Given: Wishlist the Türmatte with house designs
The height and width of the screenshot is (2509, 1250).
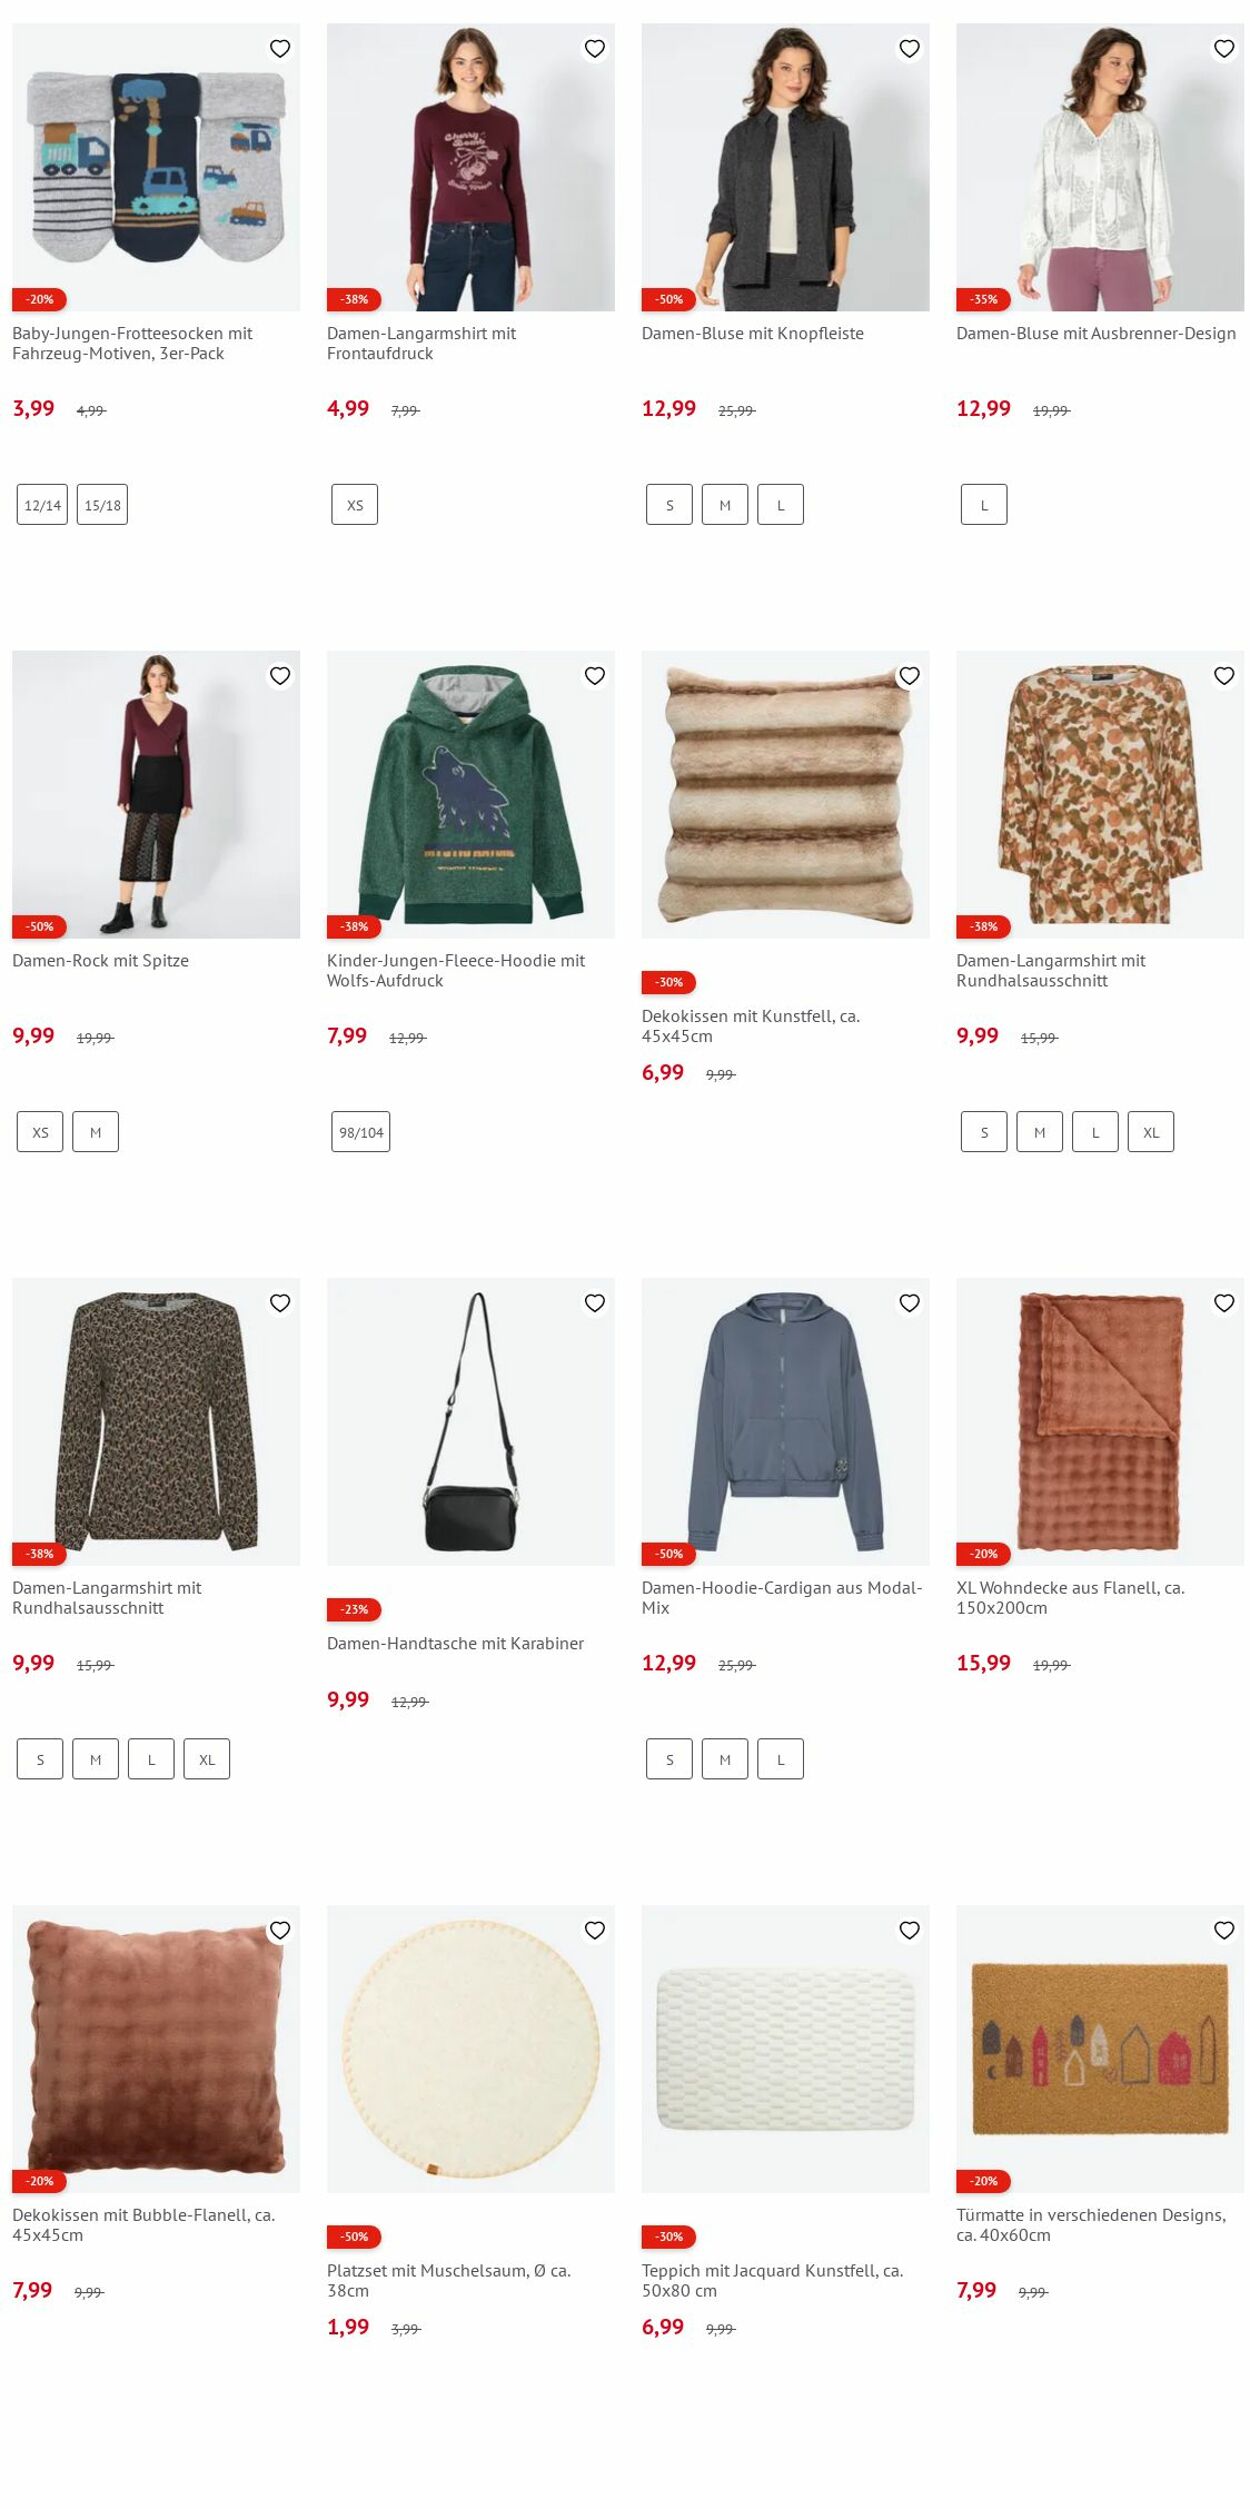Looking at the screenshot, I should coord(1224,1930).
